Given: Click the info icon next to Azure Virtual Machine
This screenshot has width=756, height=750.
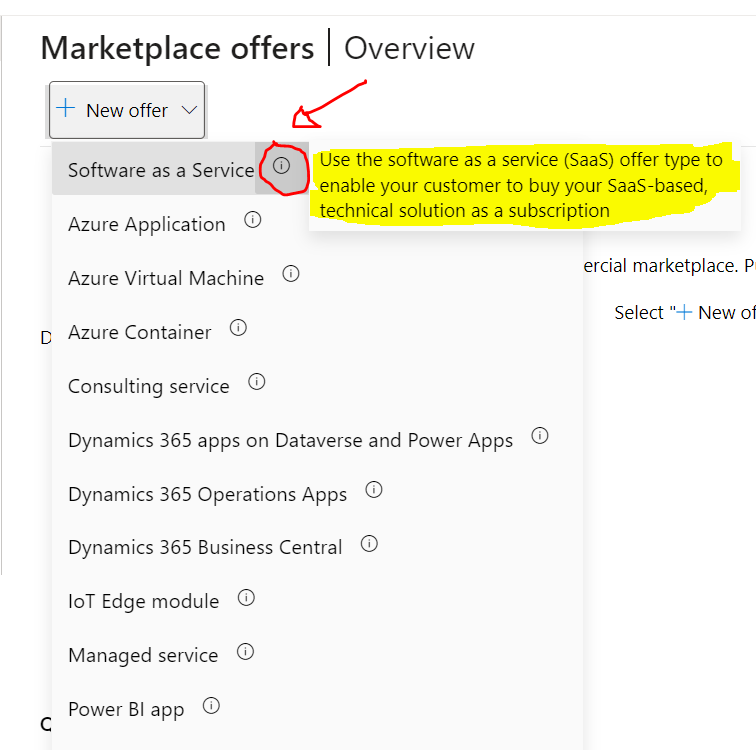Looking at the screenshot, I should tap(291, 274).
